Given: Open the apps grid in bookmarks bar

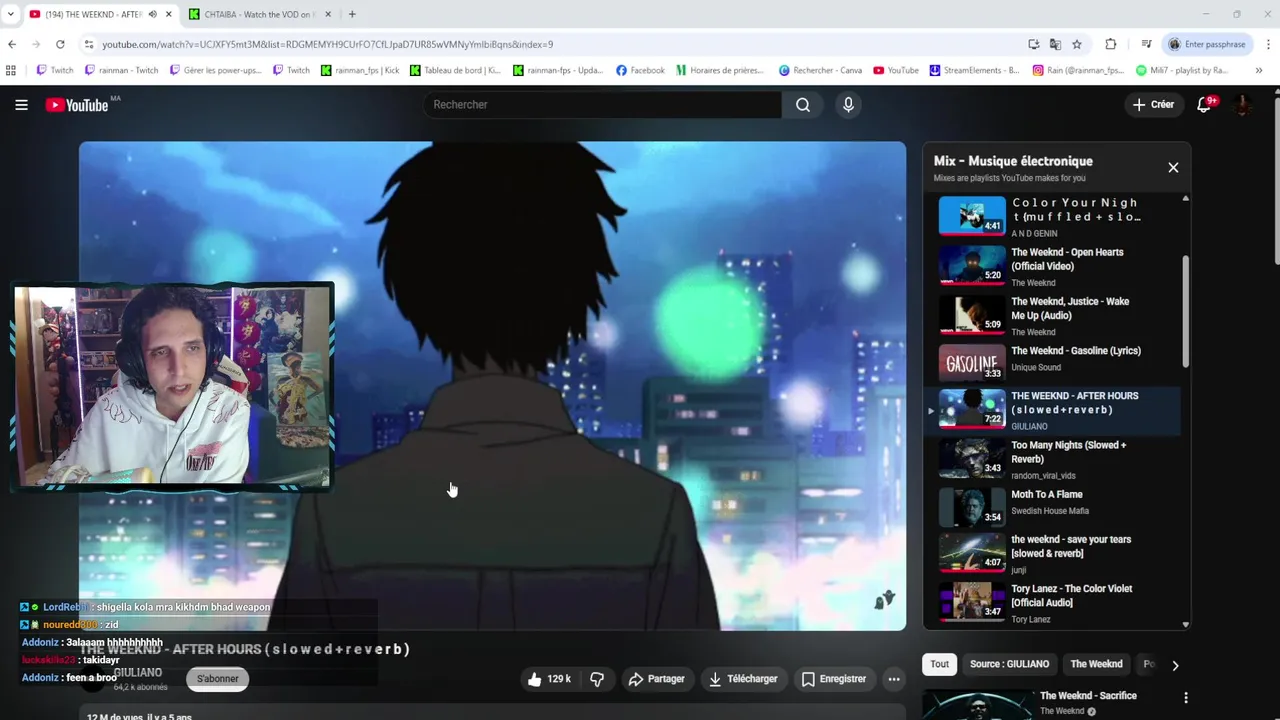Looking at the screenshot, I should tap(11, 70).
